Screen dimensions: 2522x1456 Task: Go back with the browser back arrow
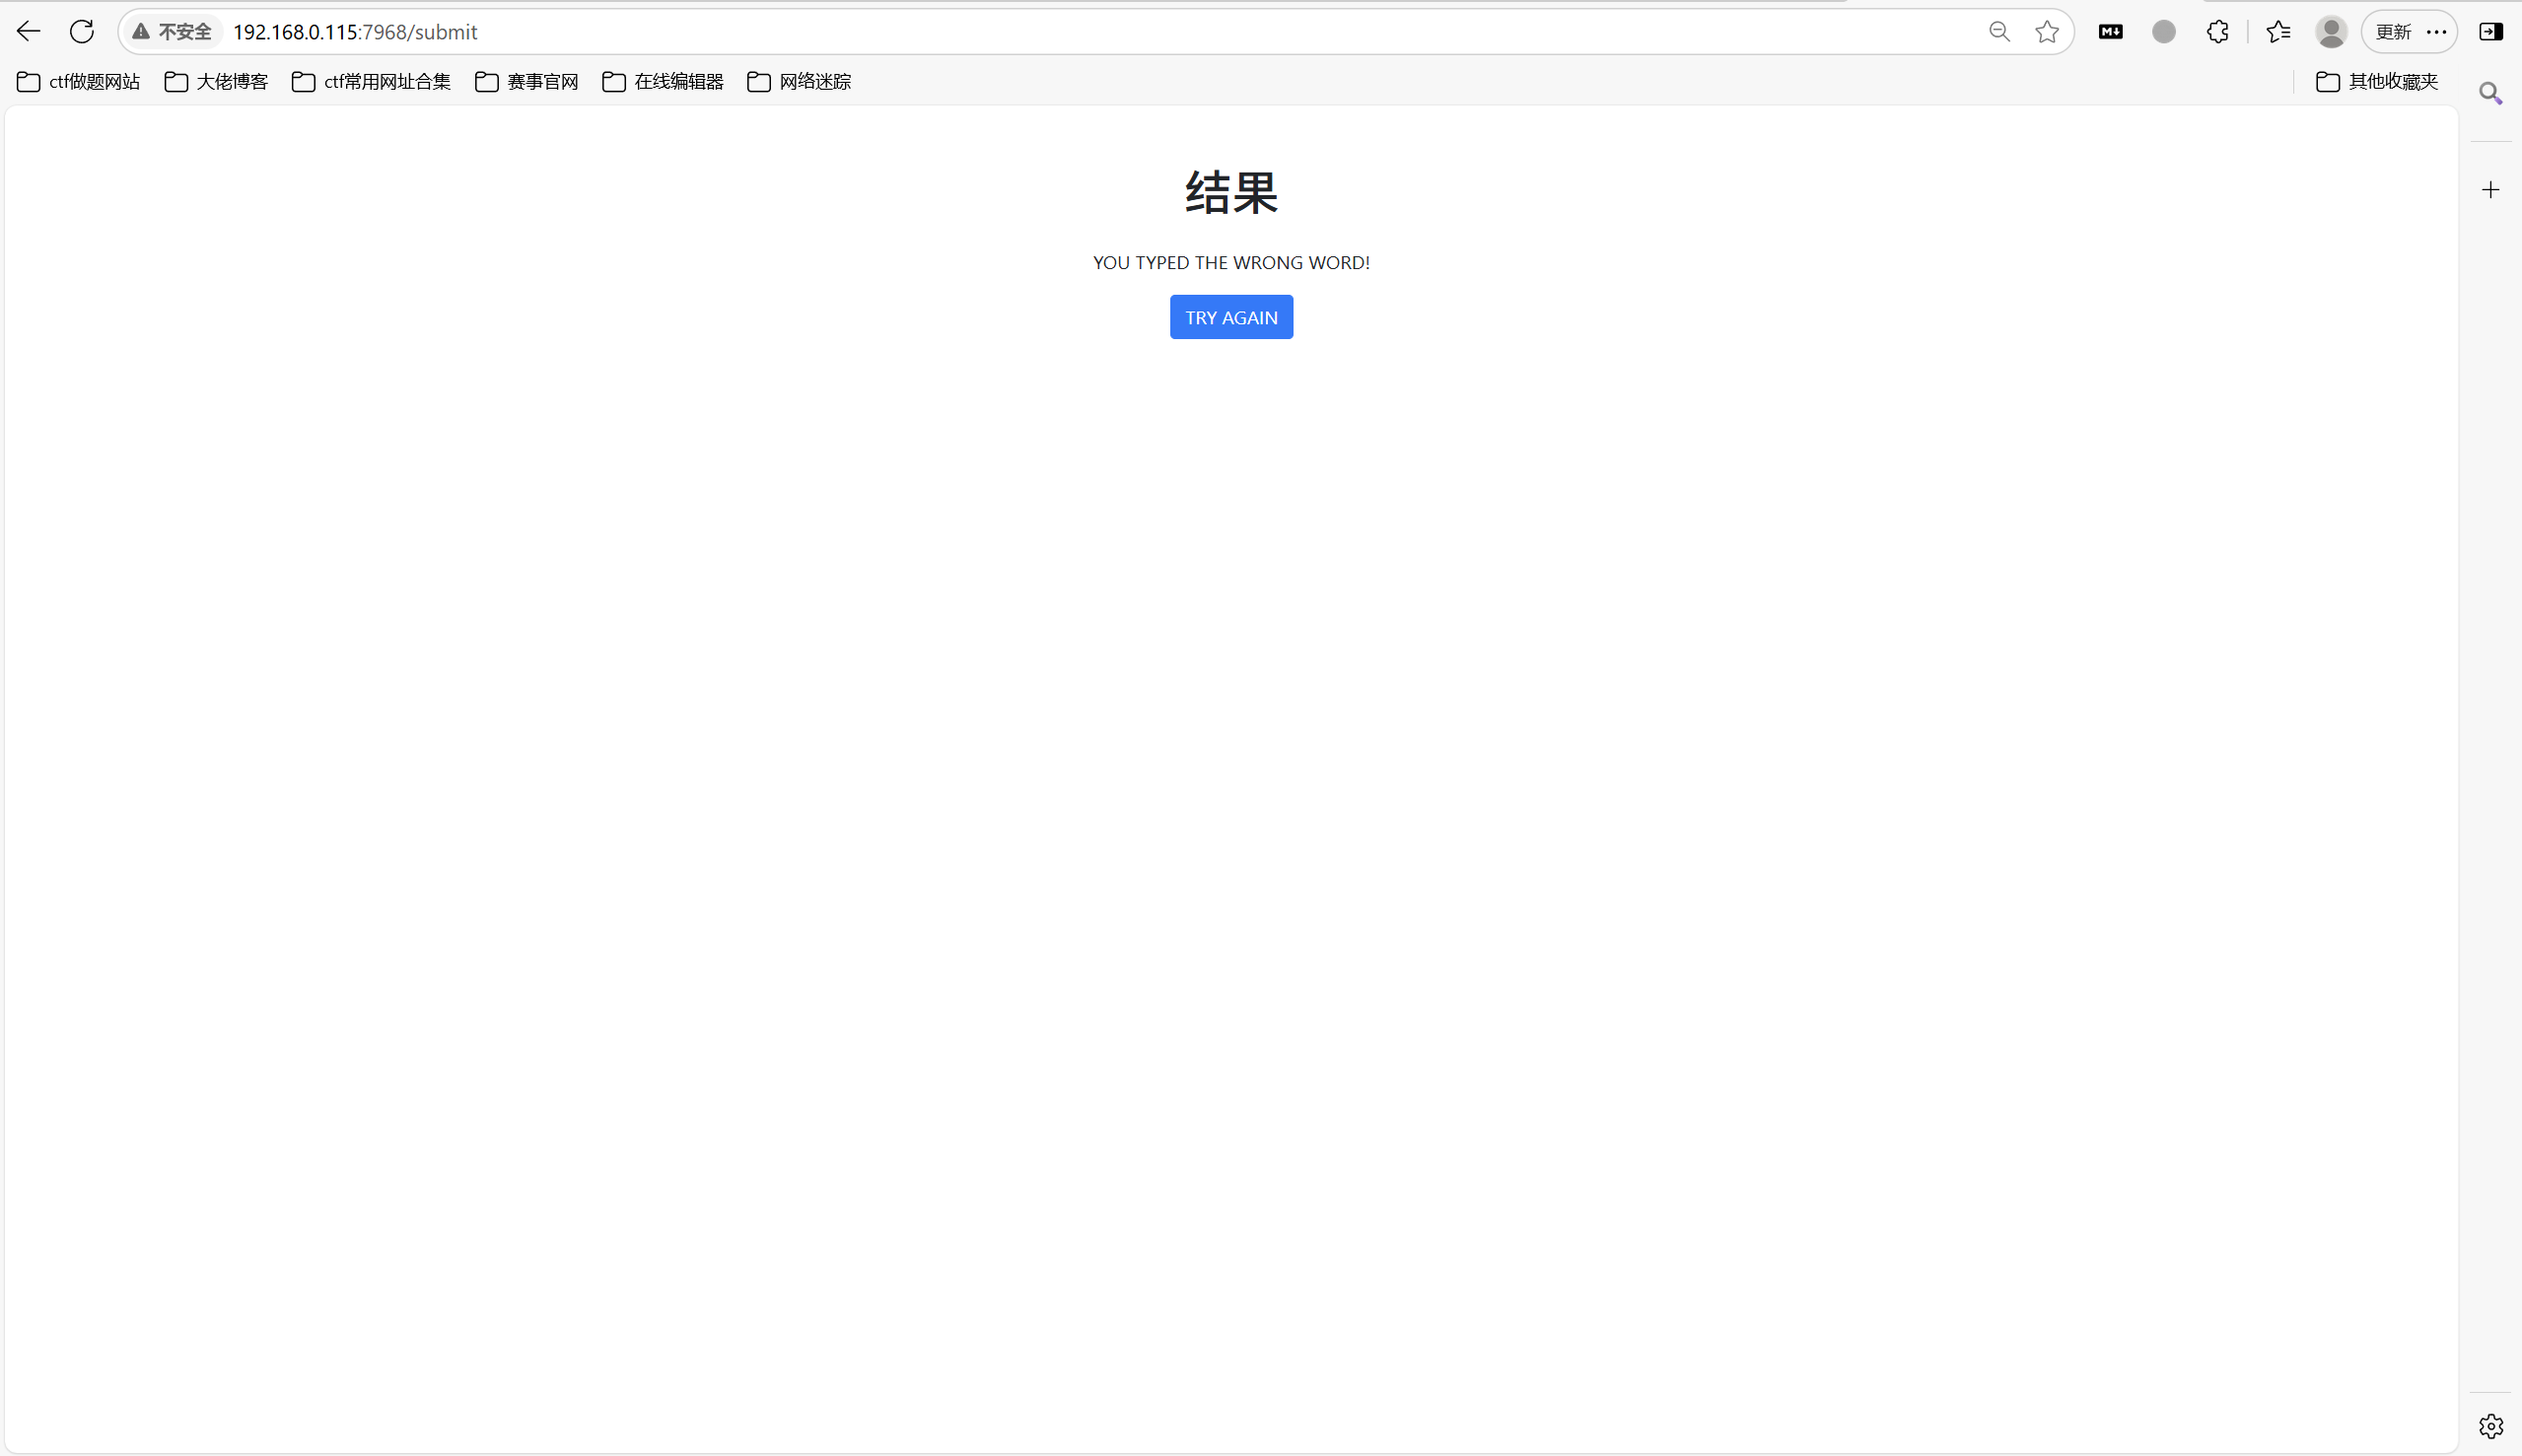[x=28, y=32]
